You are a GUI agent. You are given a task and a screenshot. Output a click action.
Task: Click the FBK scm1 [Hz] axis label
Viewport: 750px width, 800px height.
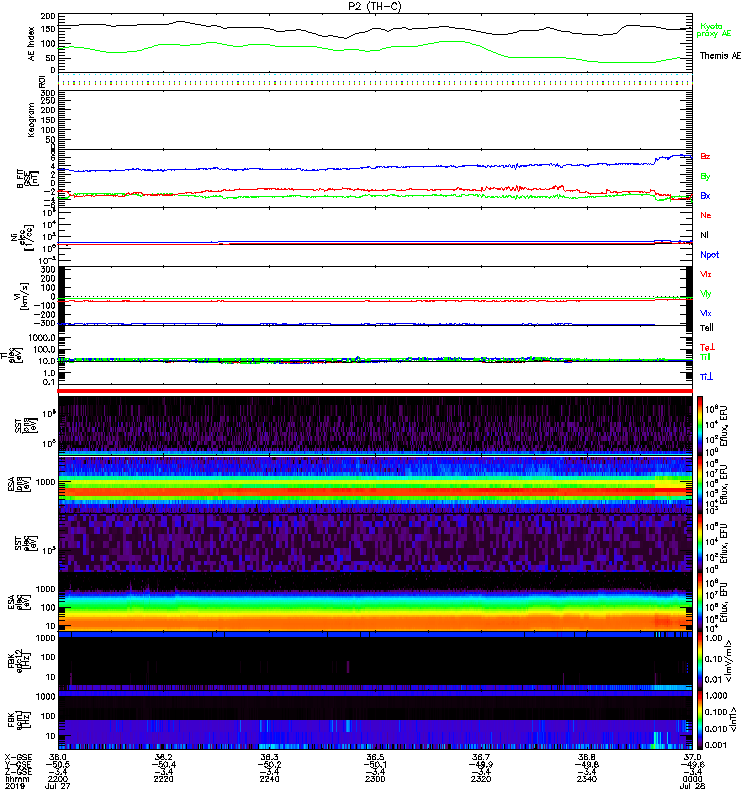[x=18, y=720]
